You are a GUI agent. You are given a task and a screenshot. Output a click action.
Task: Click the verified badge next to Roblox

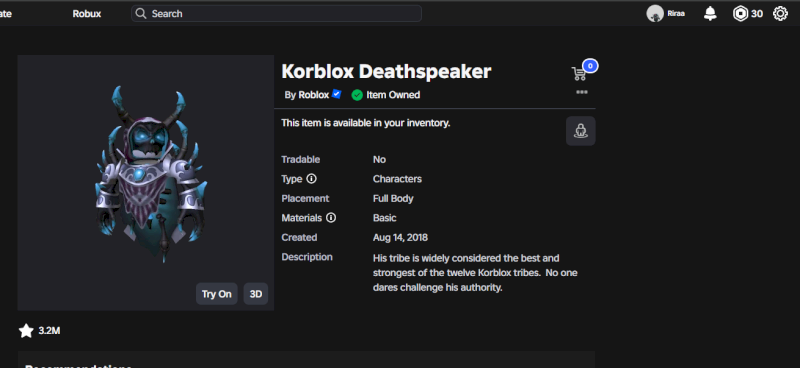click(336, 94)
